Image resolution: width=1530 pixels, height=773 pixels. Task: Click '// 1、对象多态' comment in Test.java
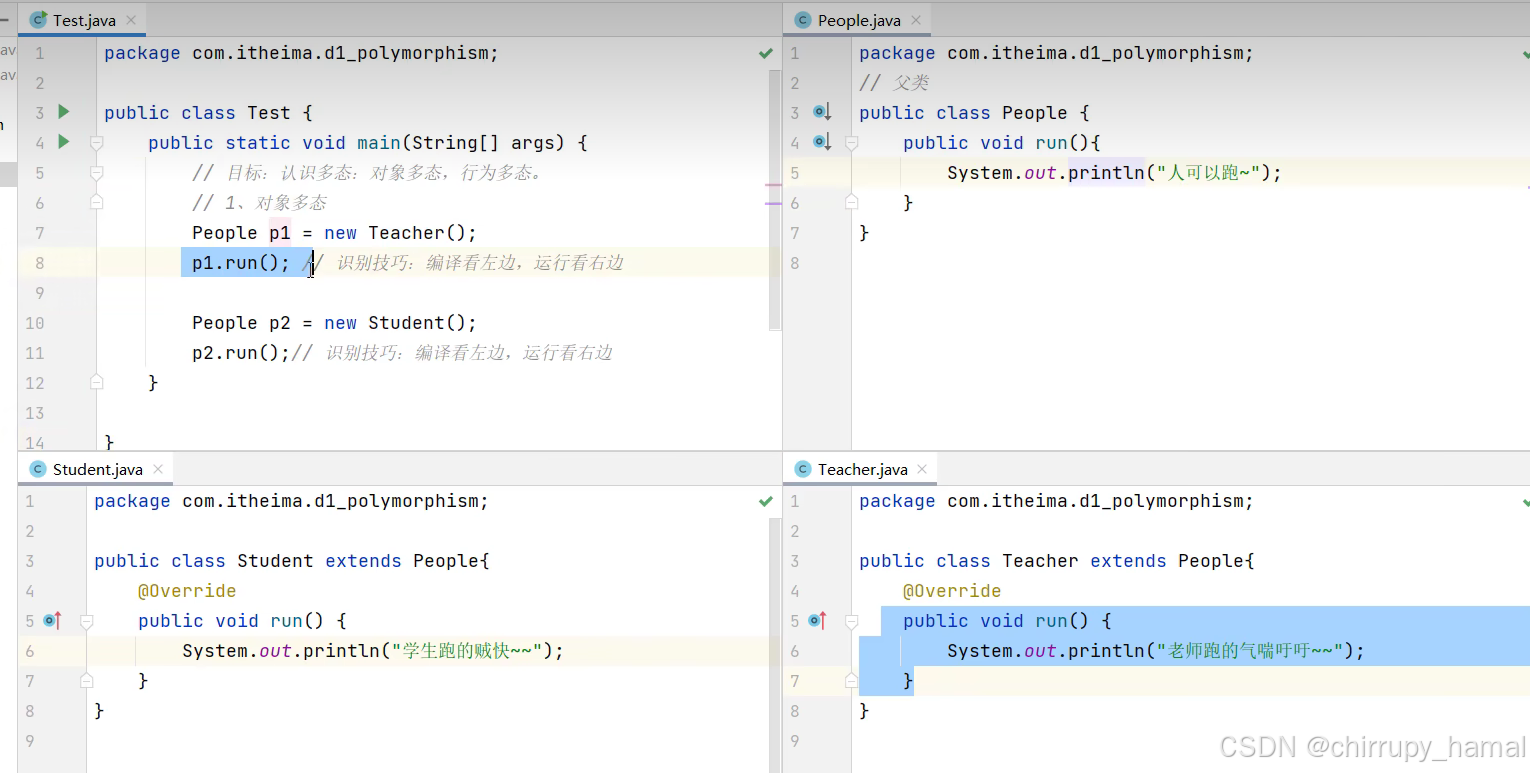tap(260, 203)
